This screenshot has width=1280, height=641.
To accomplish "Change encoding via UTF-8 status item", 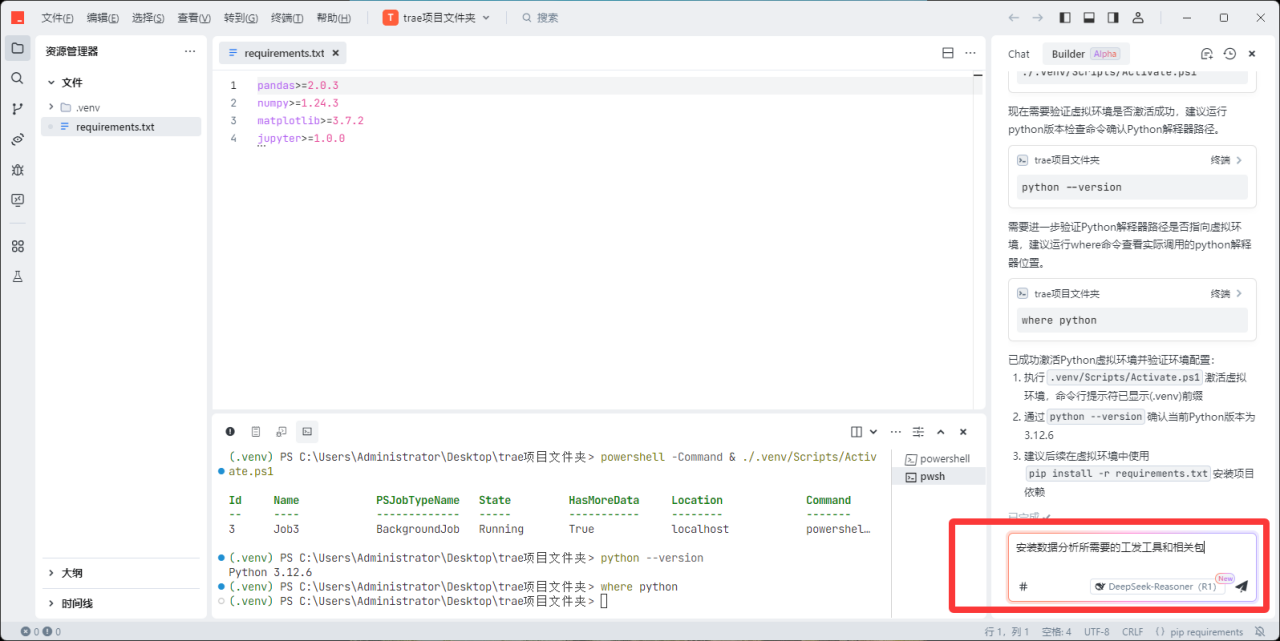I will (x=1096, y=632).
